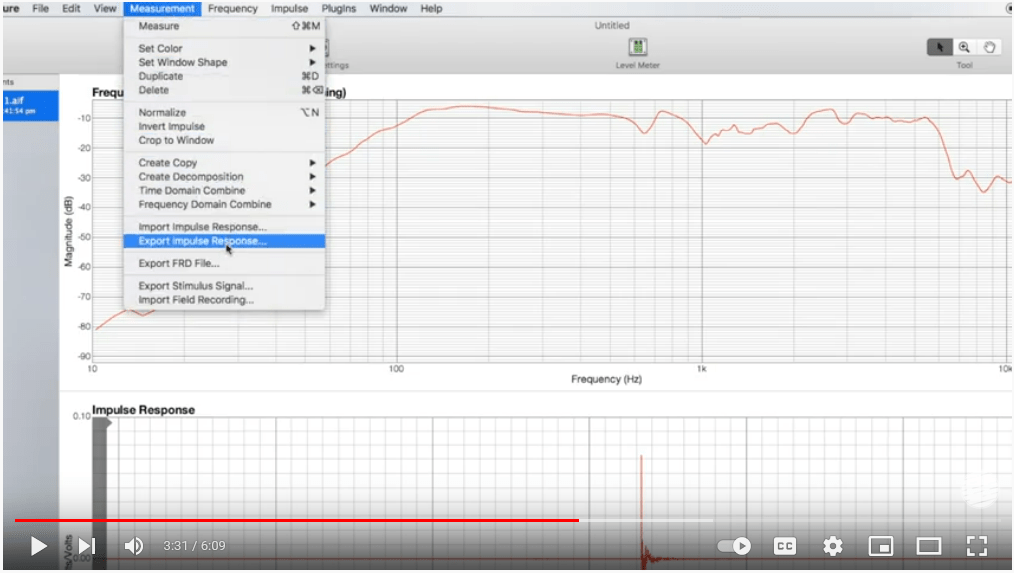Open the View menu

[x=105, y=8]
